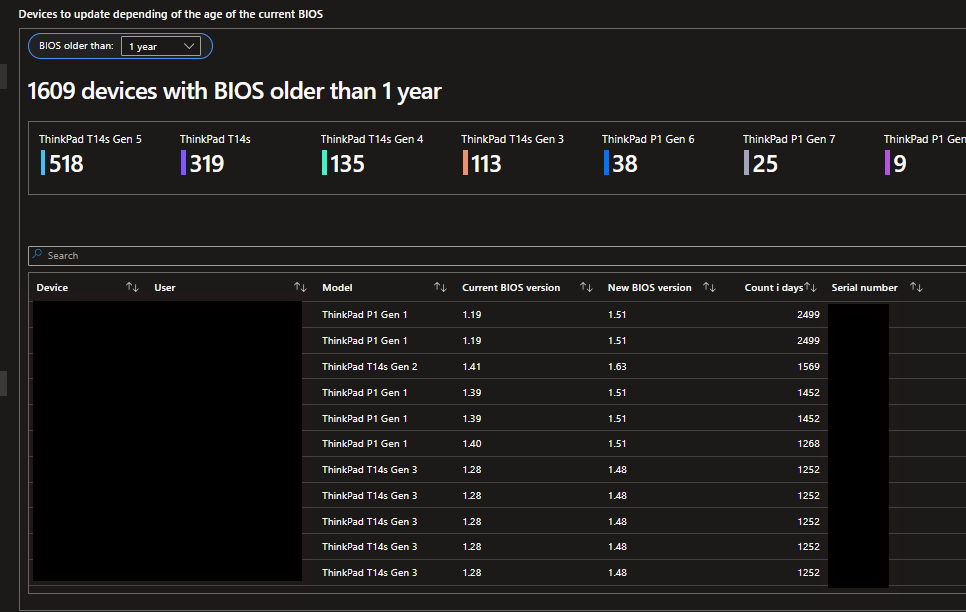Sort by New BIOS version arrows

point(709,287)
